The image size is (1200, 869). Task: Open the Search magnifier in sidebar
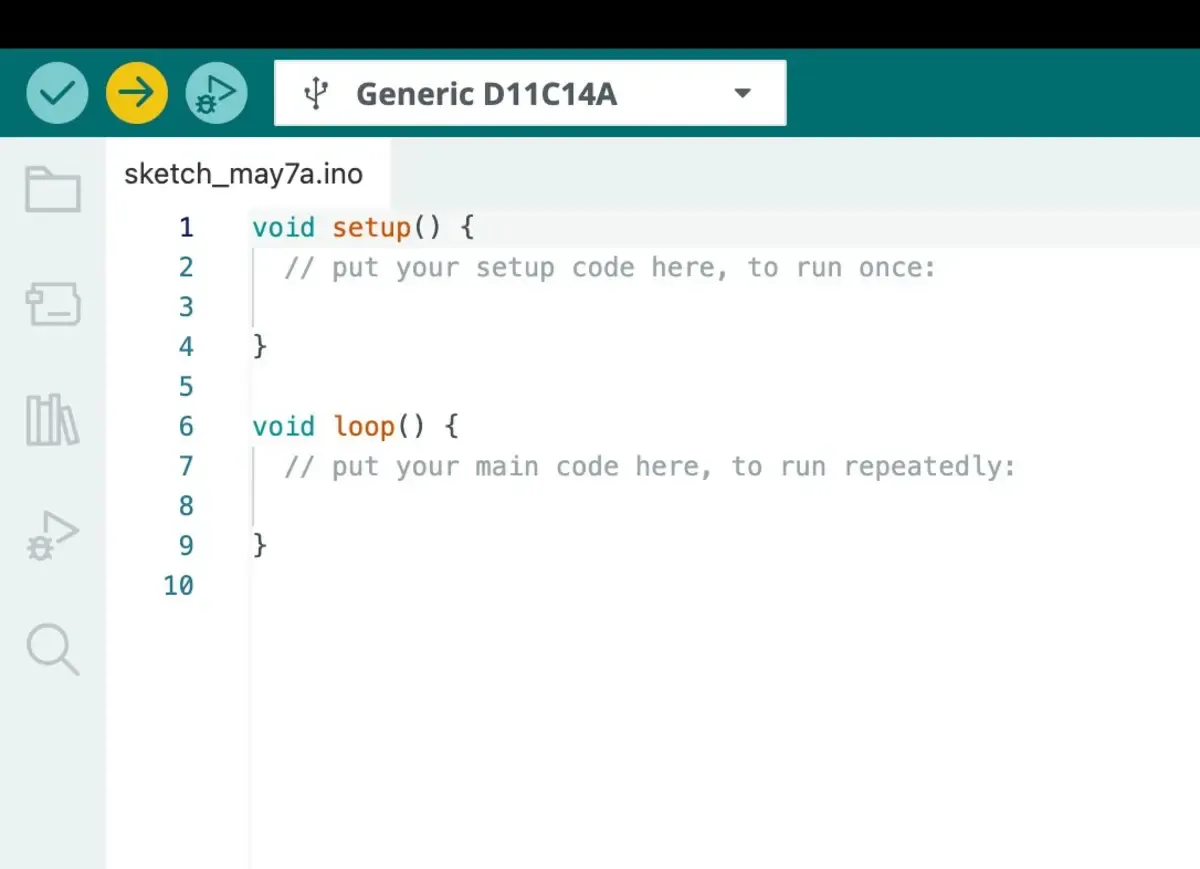52,650
